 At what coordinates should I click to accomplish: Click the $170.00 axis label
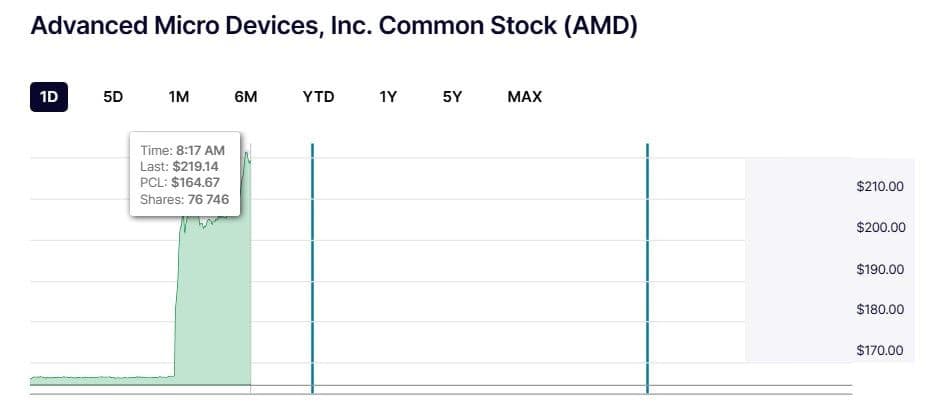[x=880, y=350]
